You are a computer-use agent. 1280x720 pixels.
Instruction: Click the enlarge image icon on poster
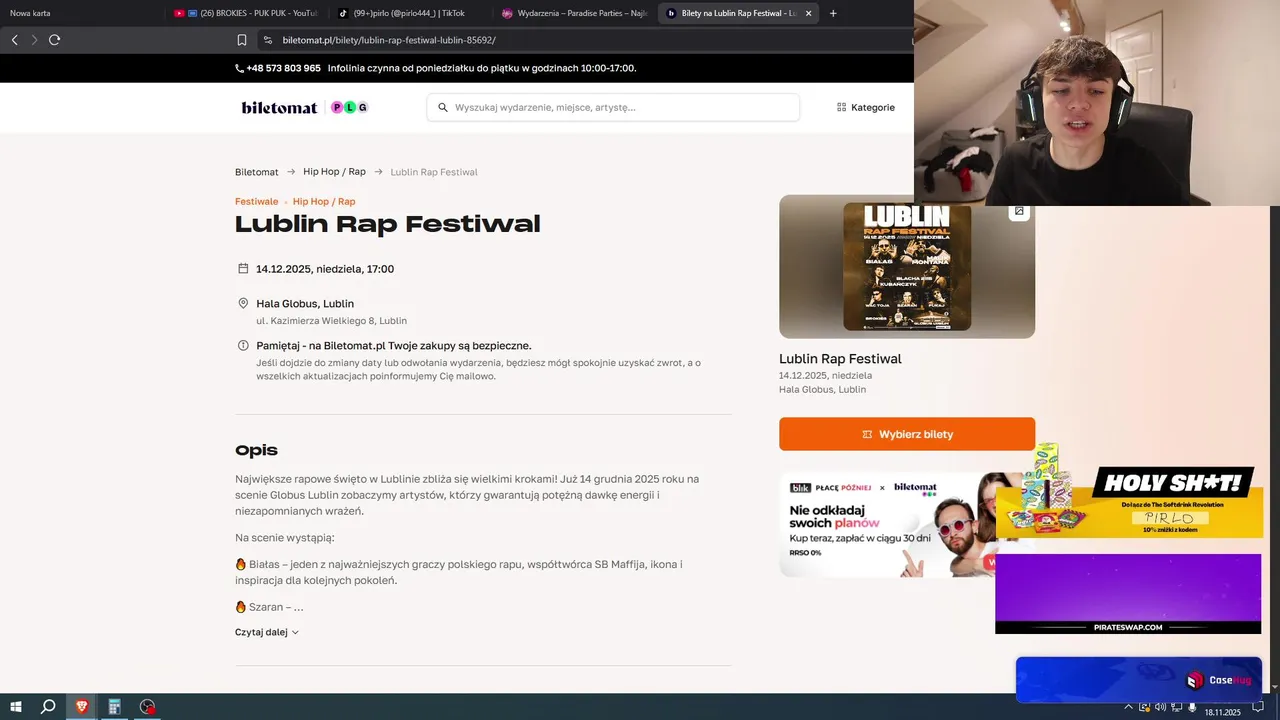[1019, 211]
